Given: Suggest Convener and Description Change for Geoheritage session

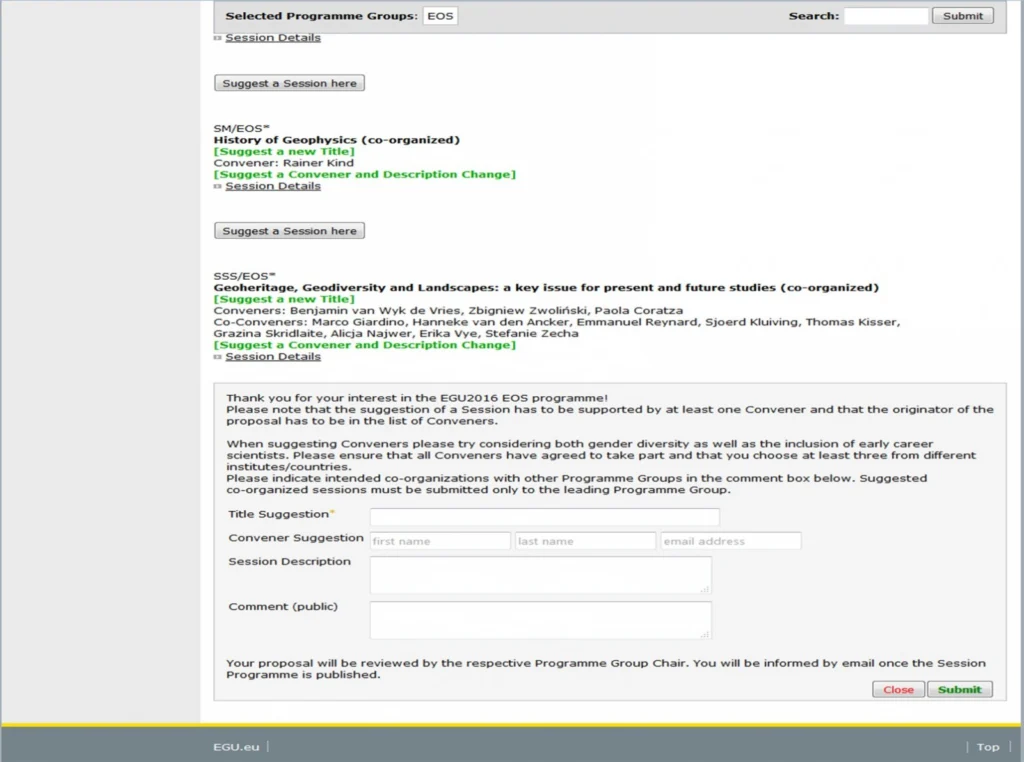Looking at the screenshot, I should point(364,345).
